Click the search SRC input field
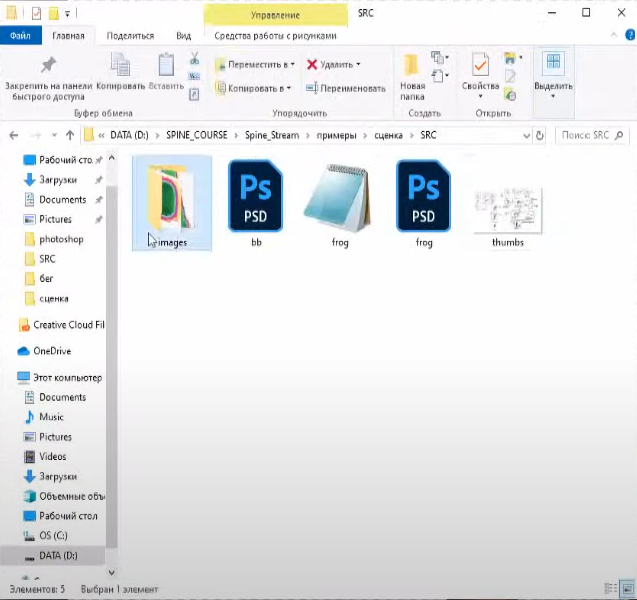 click(590, 135)
